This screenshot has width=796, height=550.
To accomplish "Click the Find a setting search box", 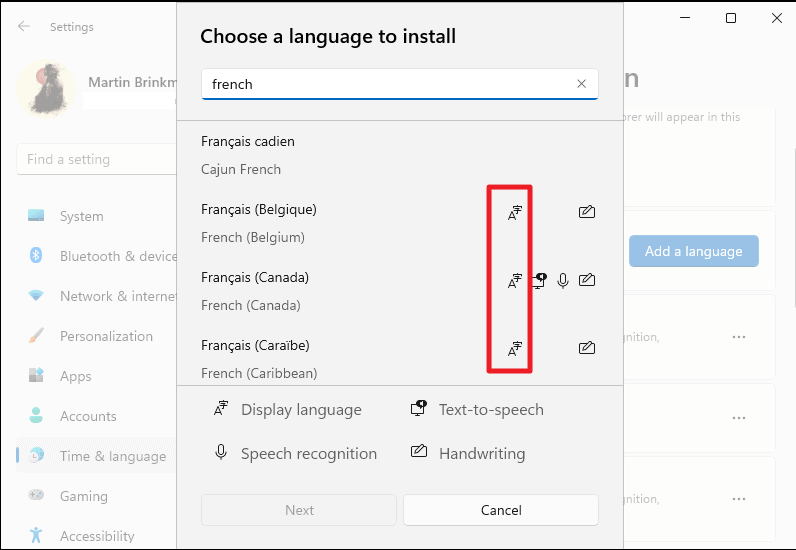I will point(96,159).
